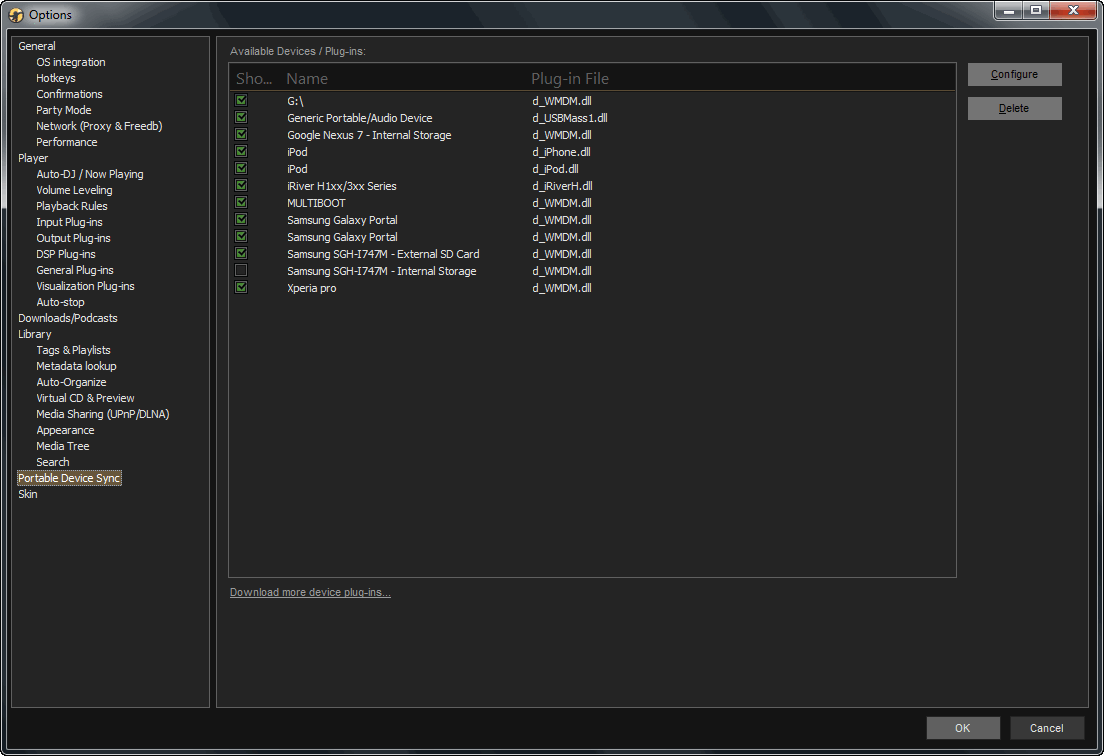Sort devices by the Name column header
The height and width of the screenshot is (756, 1104).
point(307,79)
